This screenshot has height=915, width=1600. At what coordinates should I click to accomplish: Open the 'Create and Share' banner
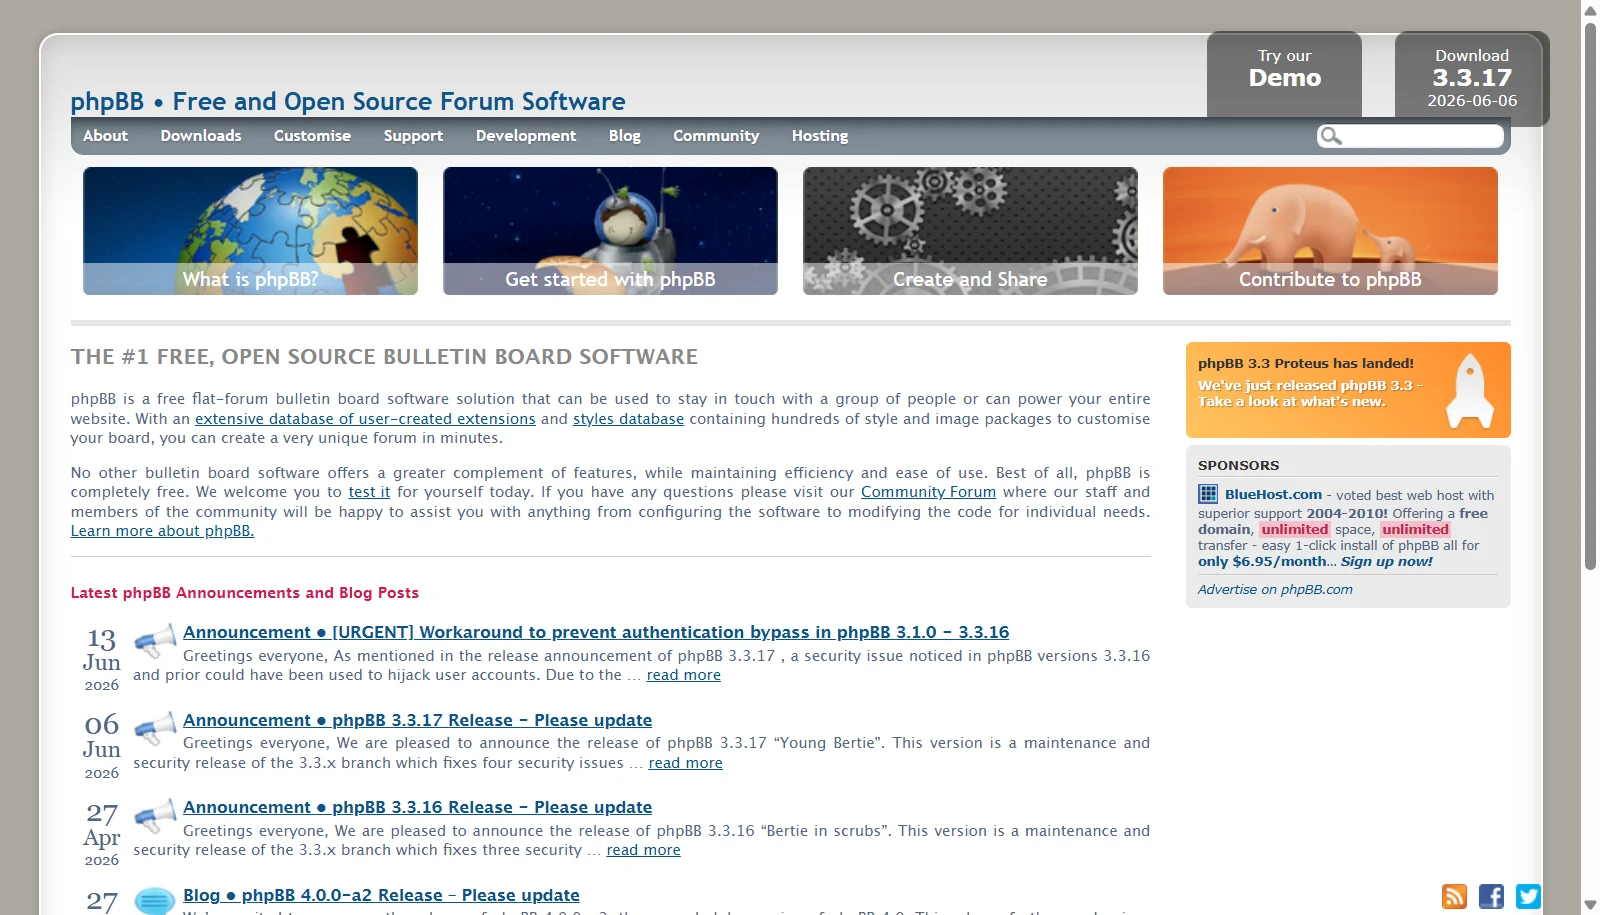[x=970, y=231]
